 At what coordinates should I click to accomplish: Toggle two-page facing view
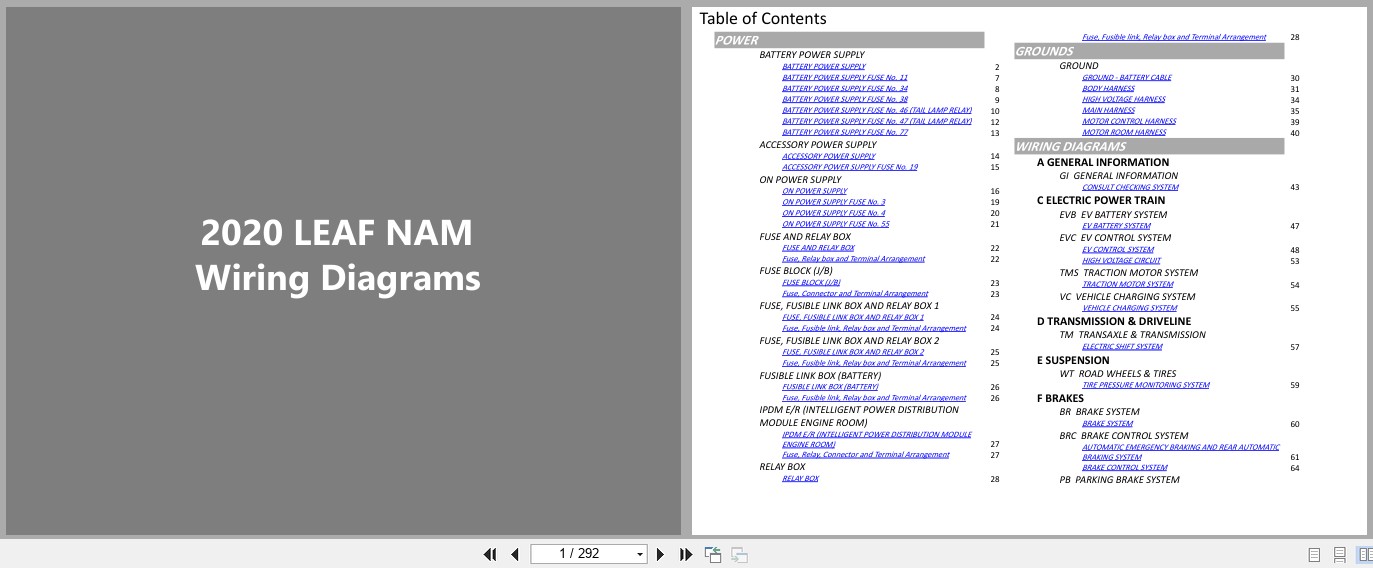1364,554
